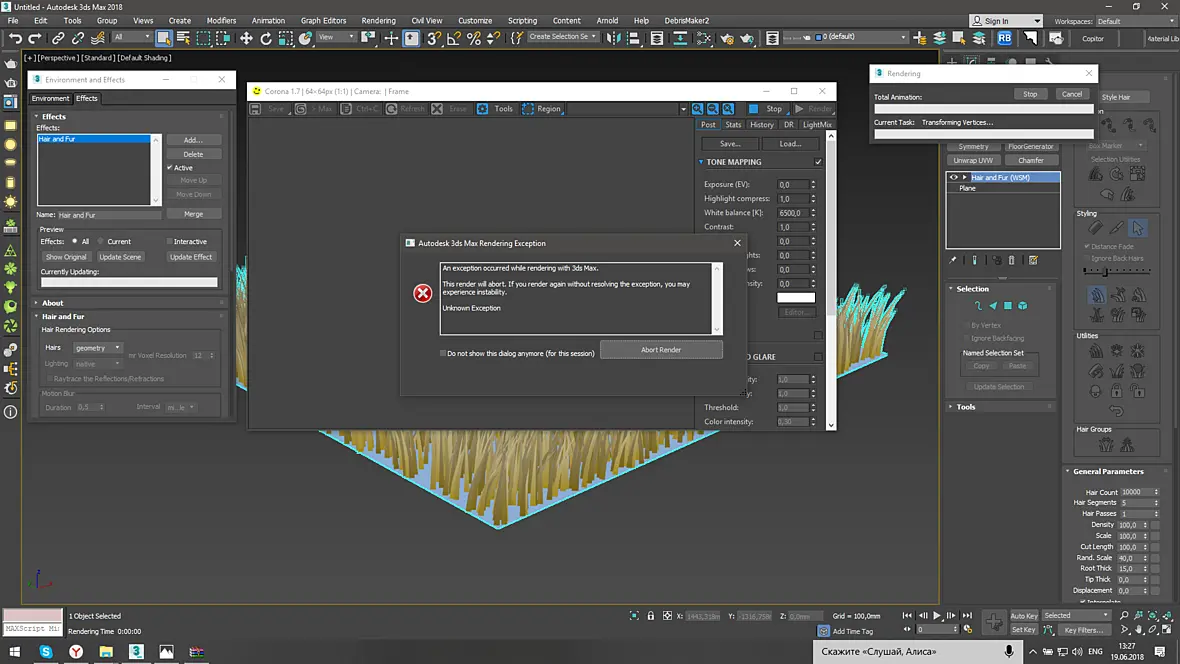
Task: Click the Guide by vertex selection icon
Action: 978,306
